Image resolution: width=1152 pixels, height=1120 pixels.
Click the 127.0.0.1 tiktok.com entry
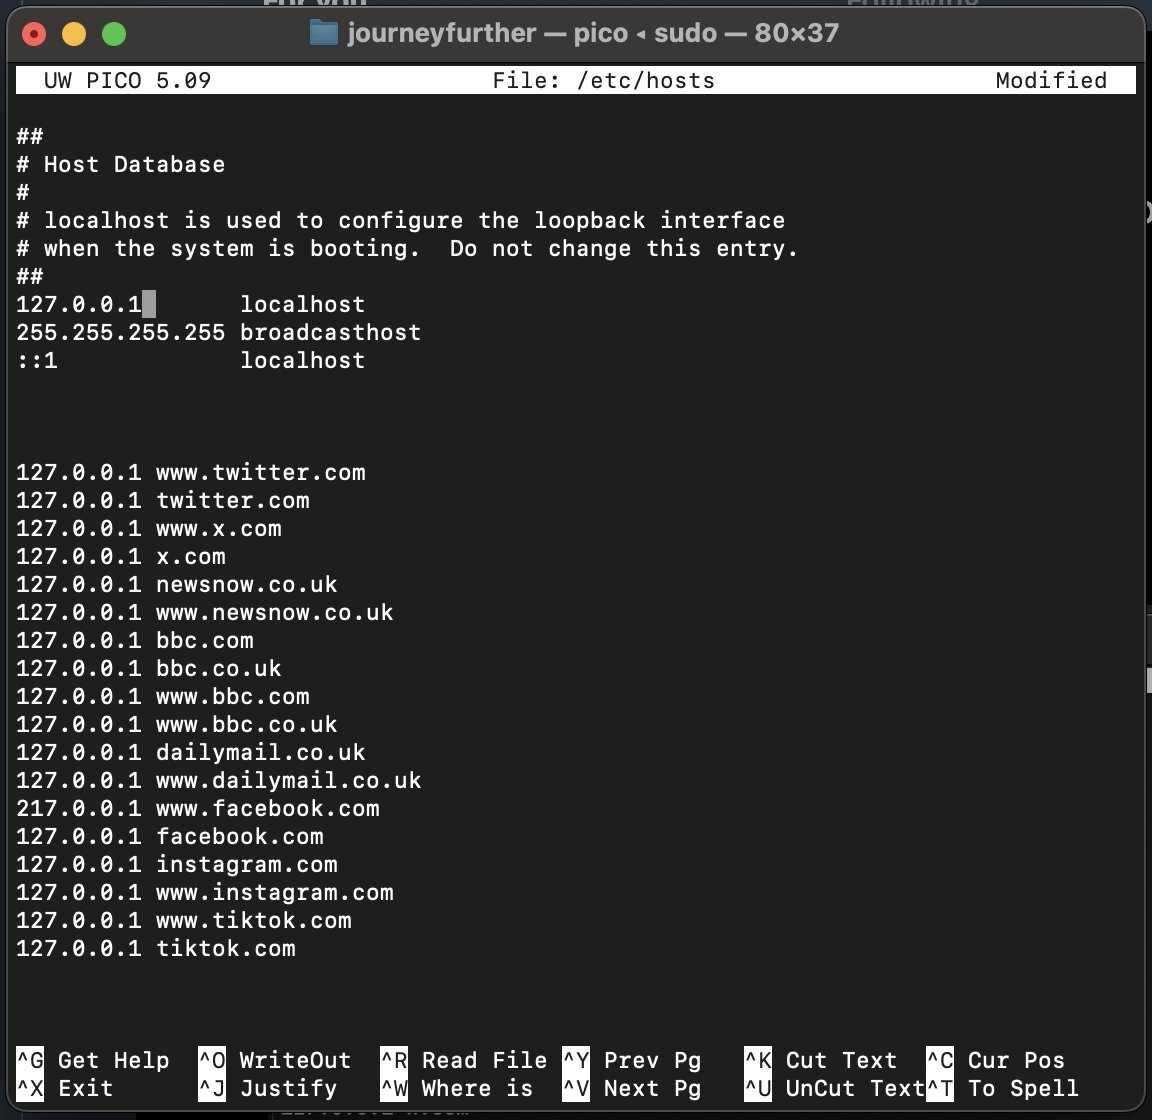(x=156, y=947)
